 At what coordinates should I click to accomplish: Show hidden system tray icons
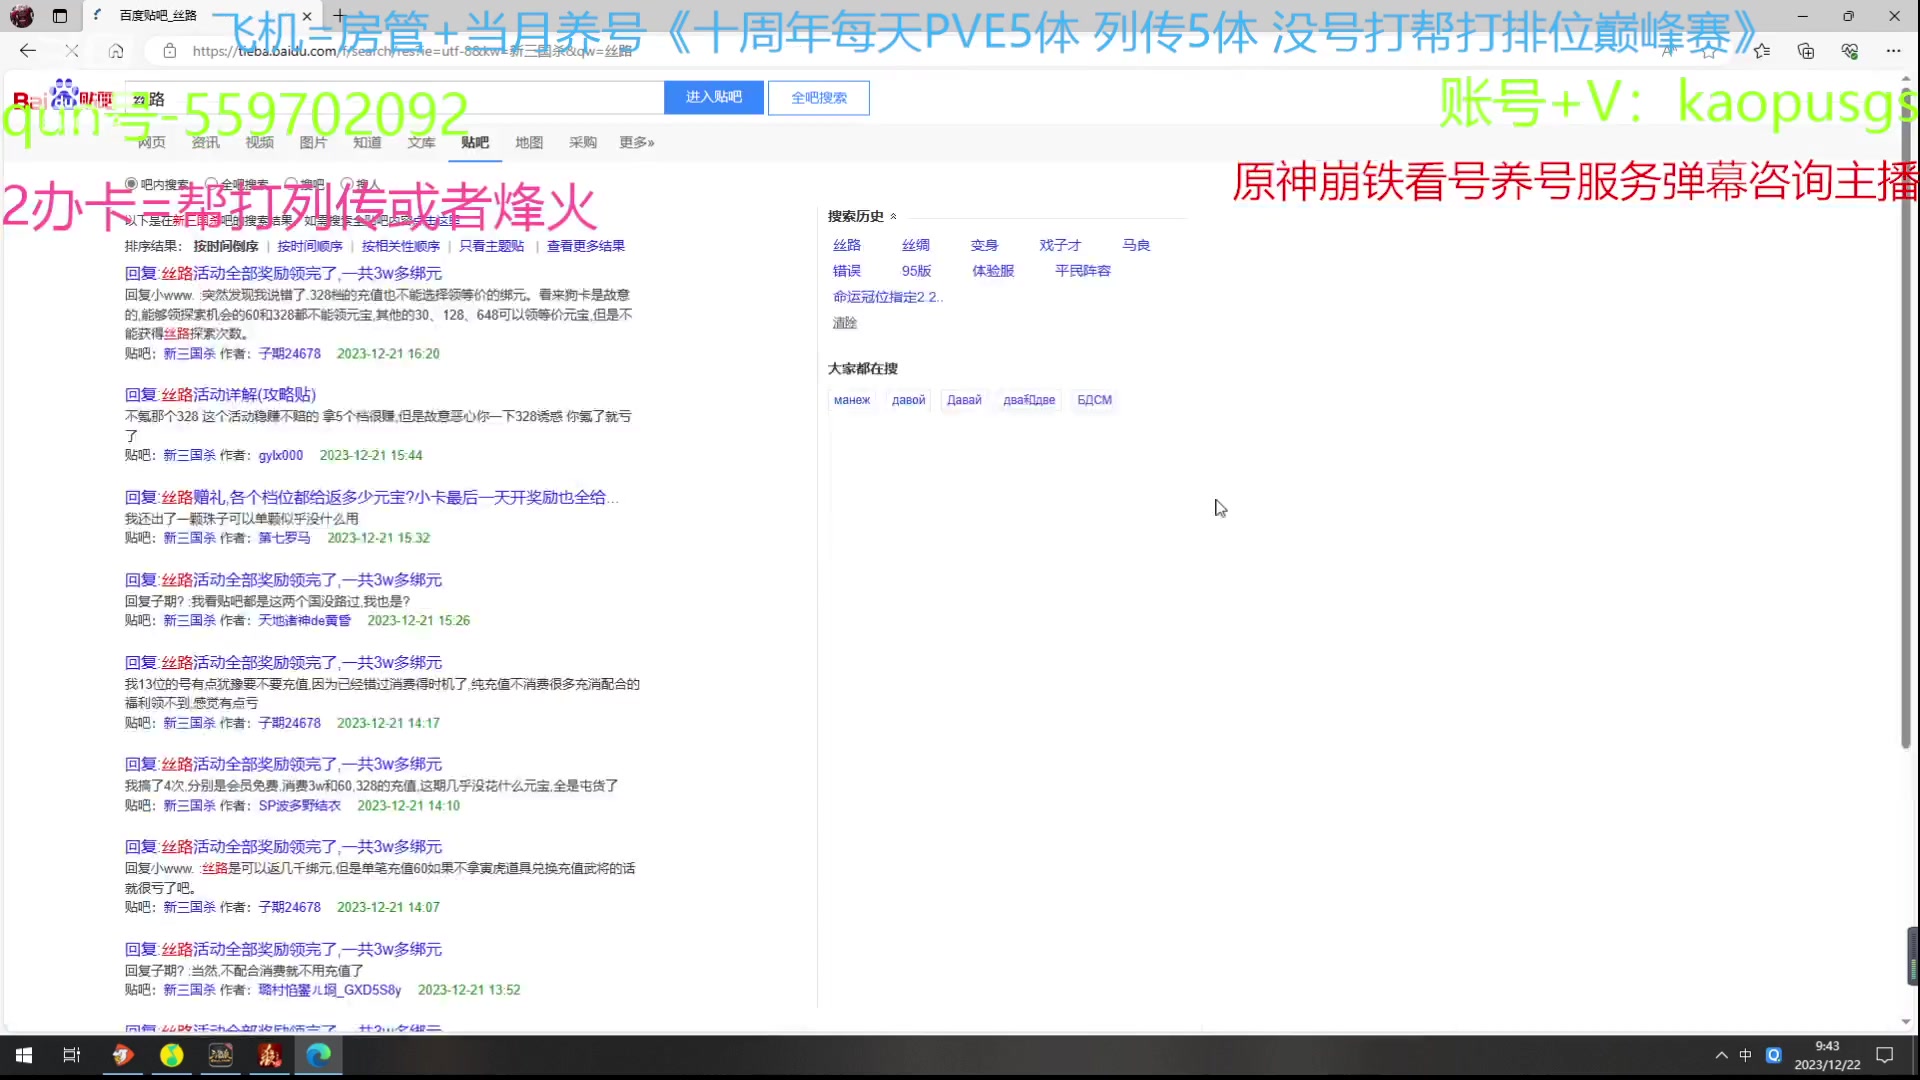(1721, 1055)
